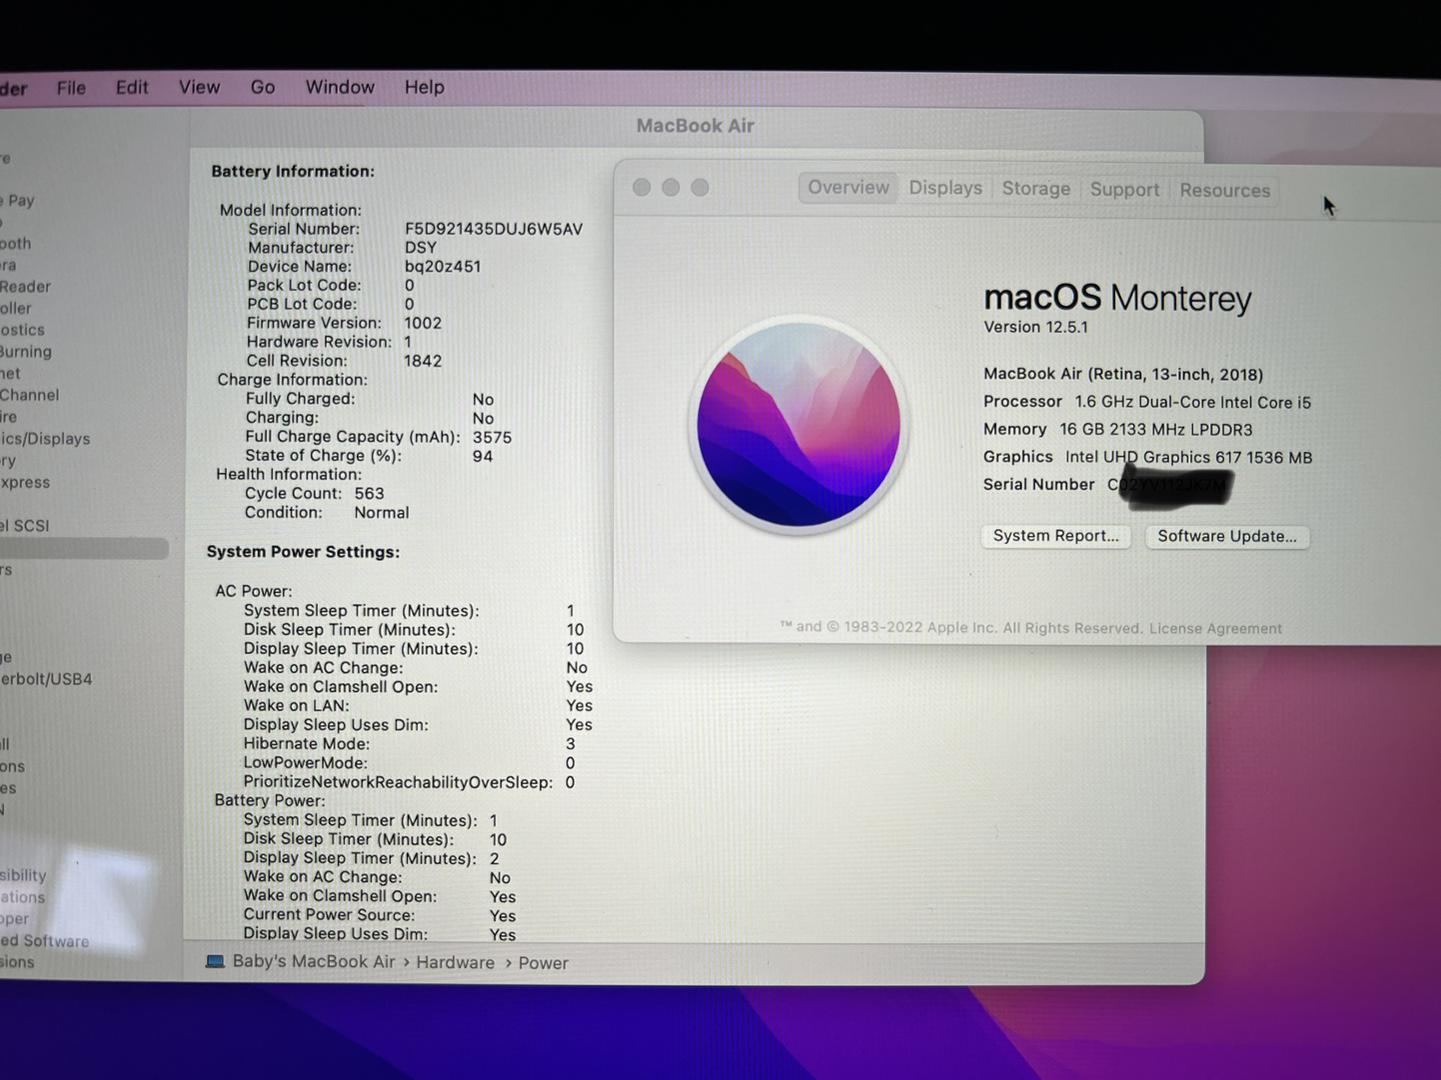Click the Memory 16 GB line

click(1118, 430)
